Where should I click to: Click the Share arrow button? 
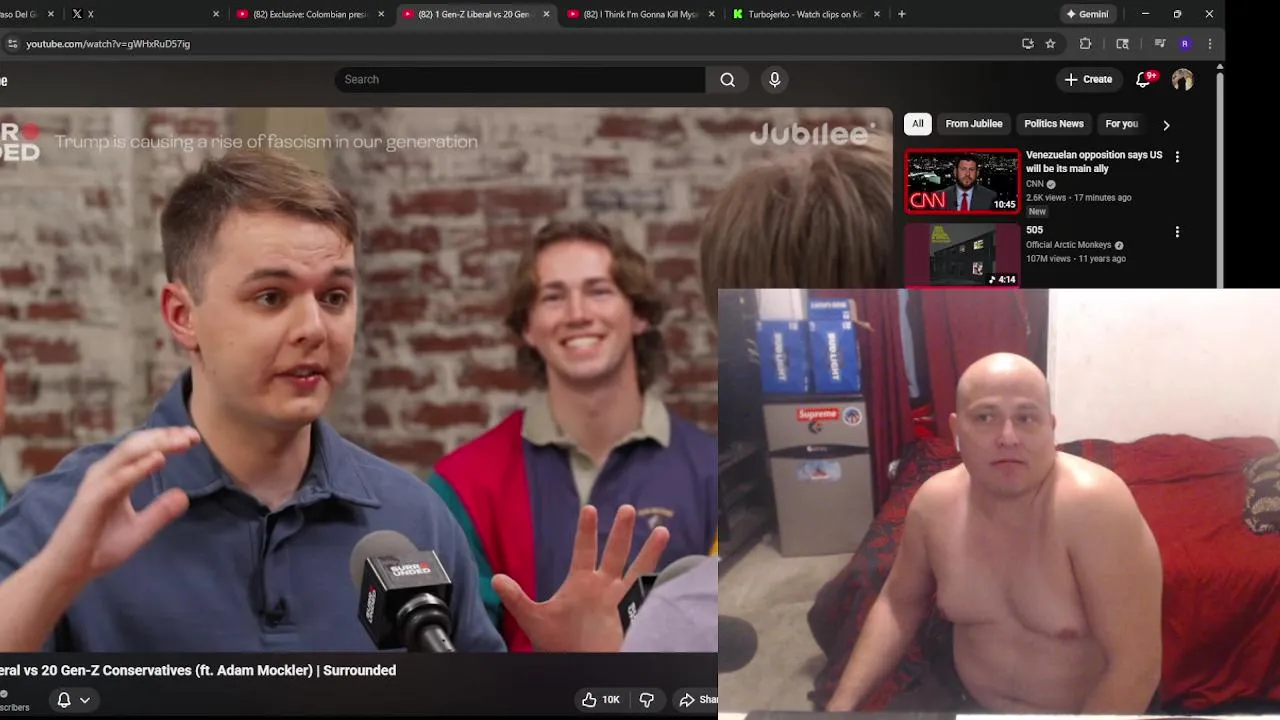point(698,700)
